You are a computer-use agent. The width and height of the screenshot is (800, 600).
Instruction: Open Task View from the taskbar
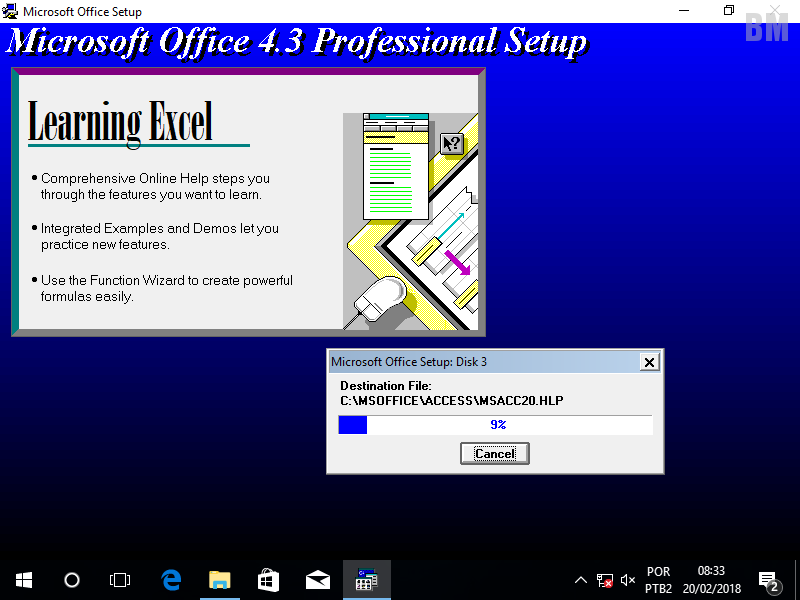click(120, 580)
